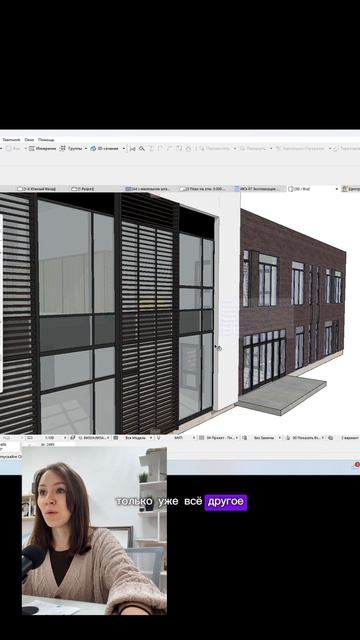The image size is (360, 640).
Task: Open the Помощь menu
Action: coord(46,140)
